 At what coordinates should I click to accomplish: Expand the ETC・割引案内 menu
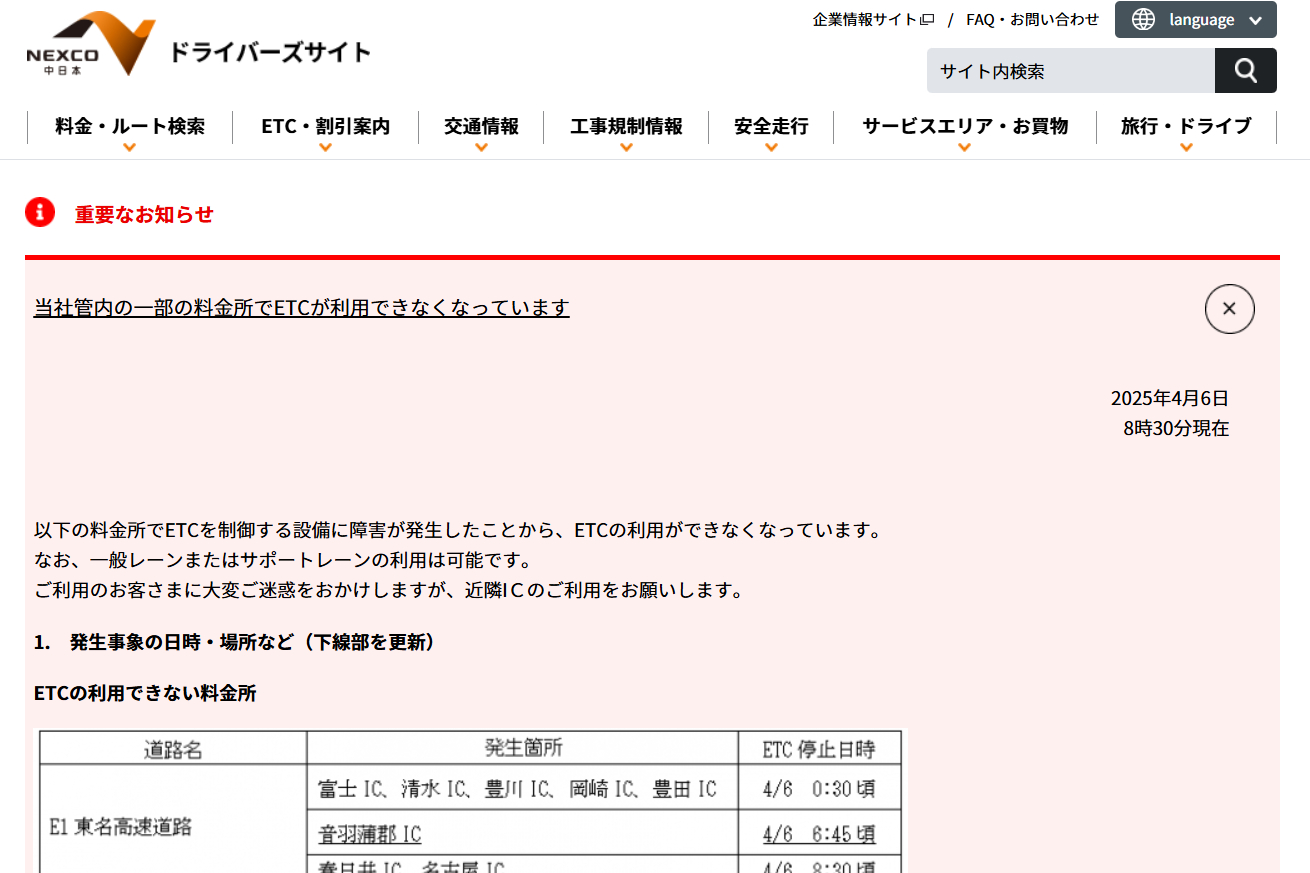[x=325, y=127]
